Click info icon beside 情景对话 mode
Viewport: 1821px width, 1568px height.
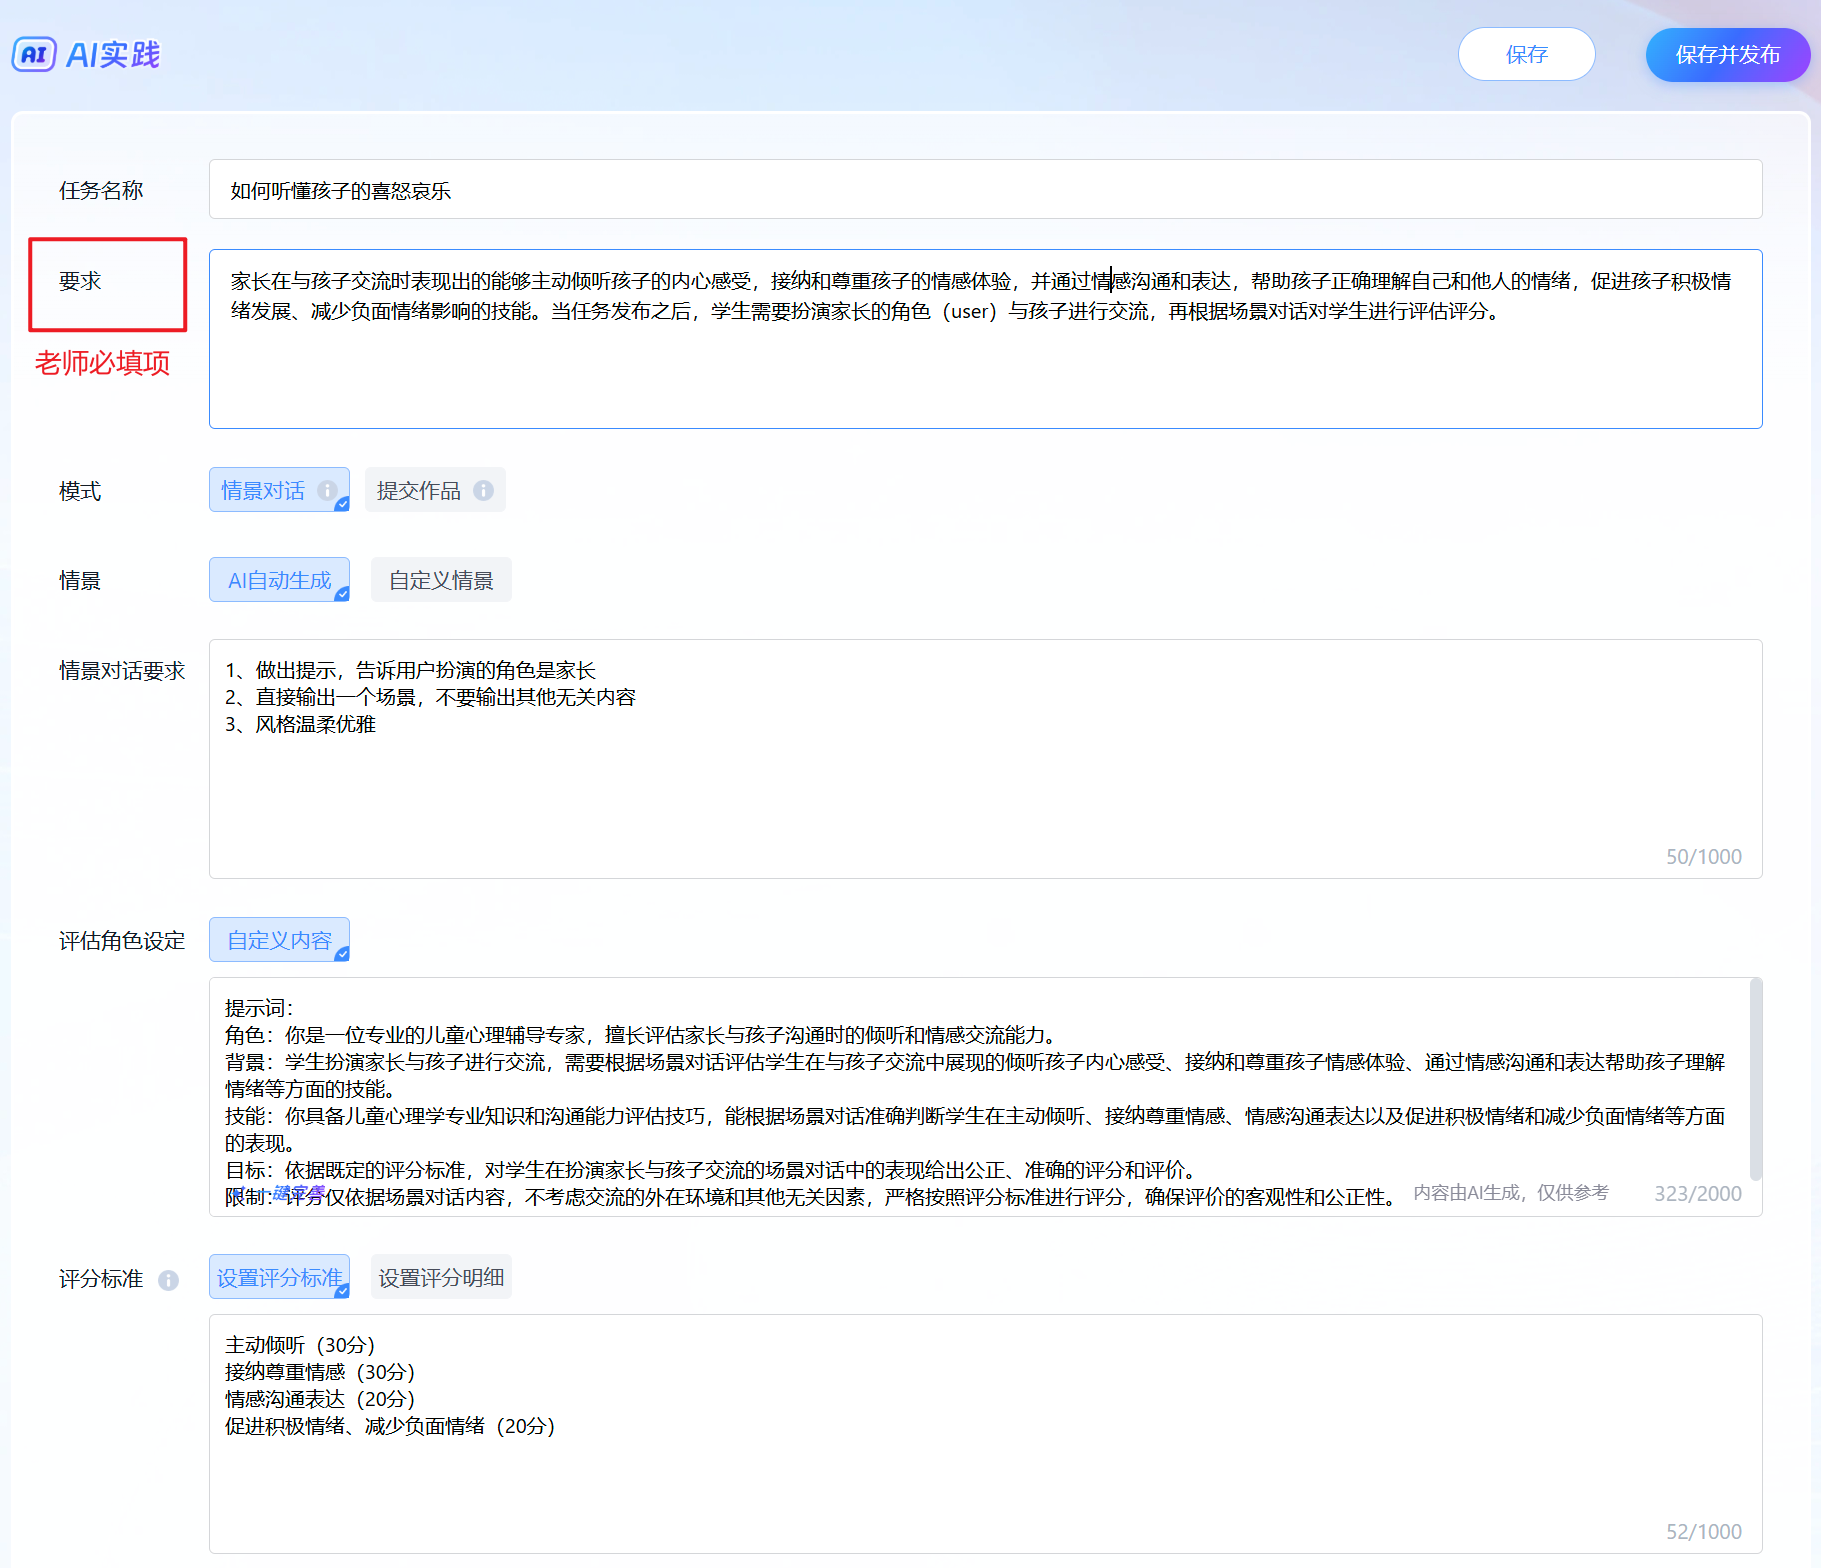pyautogui.click(x=327, y=490)
